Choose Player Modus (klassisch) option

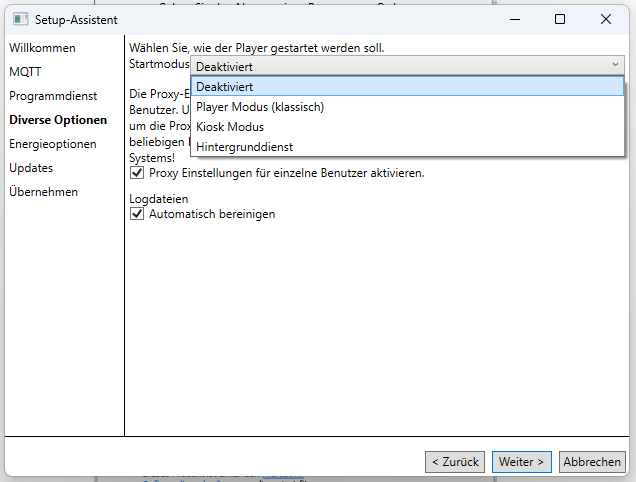(x=407, y=107)
